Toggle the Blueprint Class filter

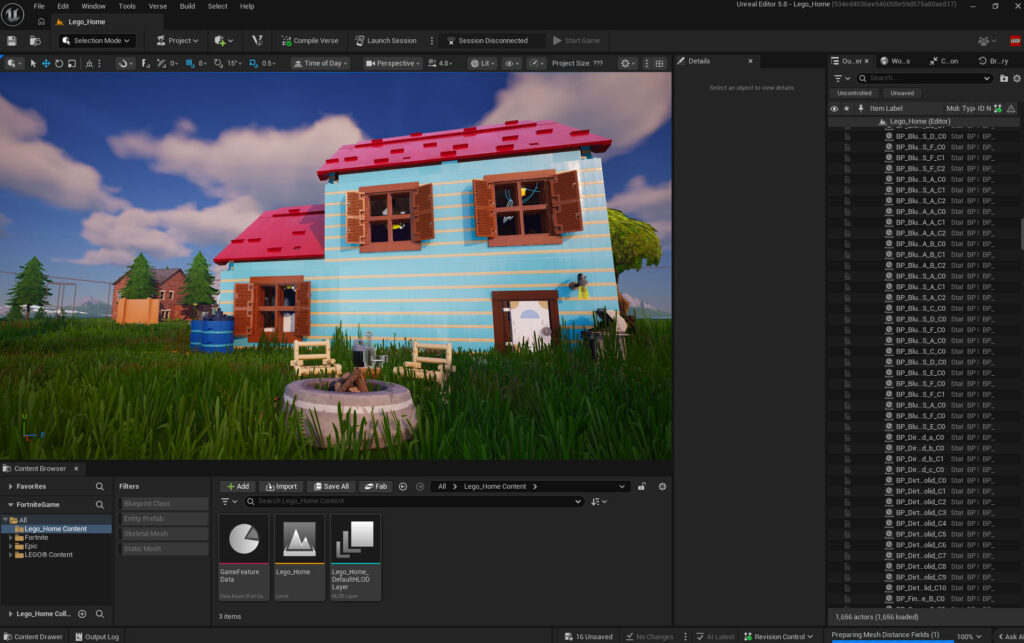point(163,503)
